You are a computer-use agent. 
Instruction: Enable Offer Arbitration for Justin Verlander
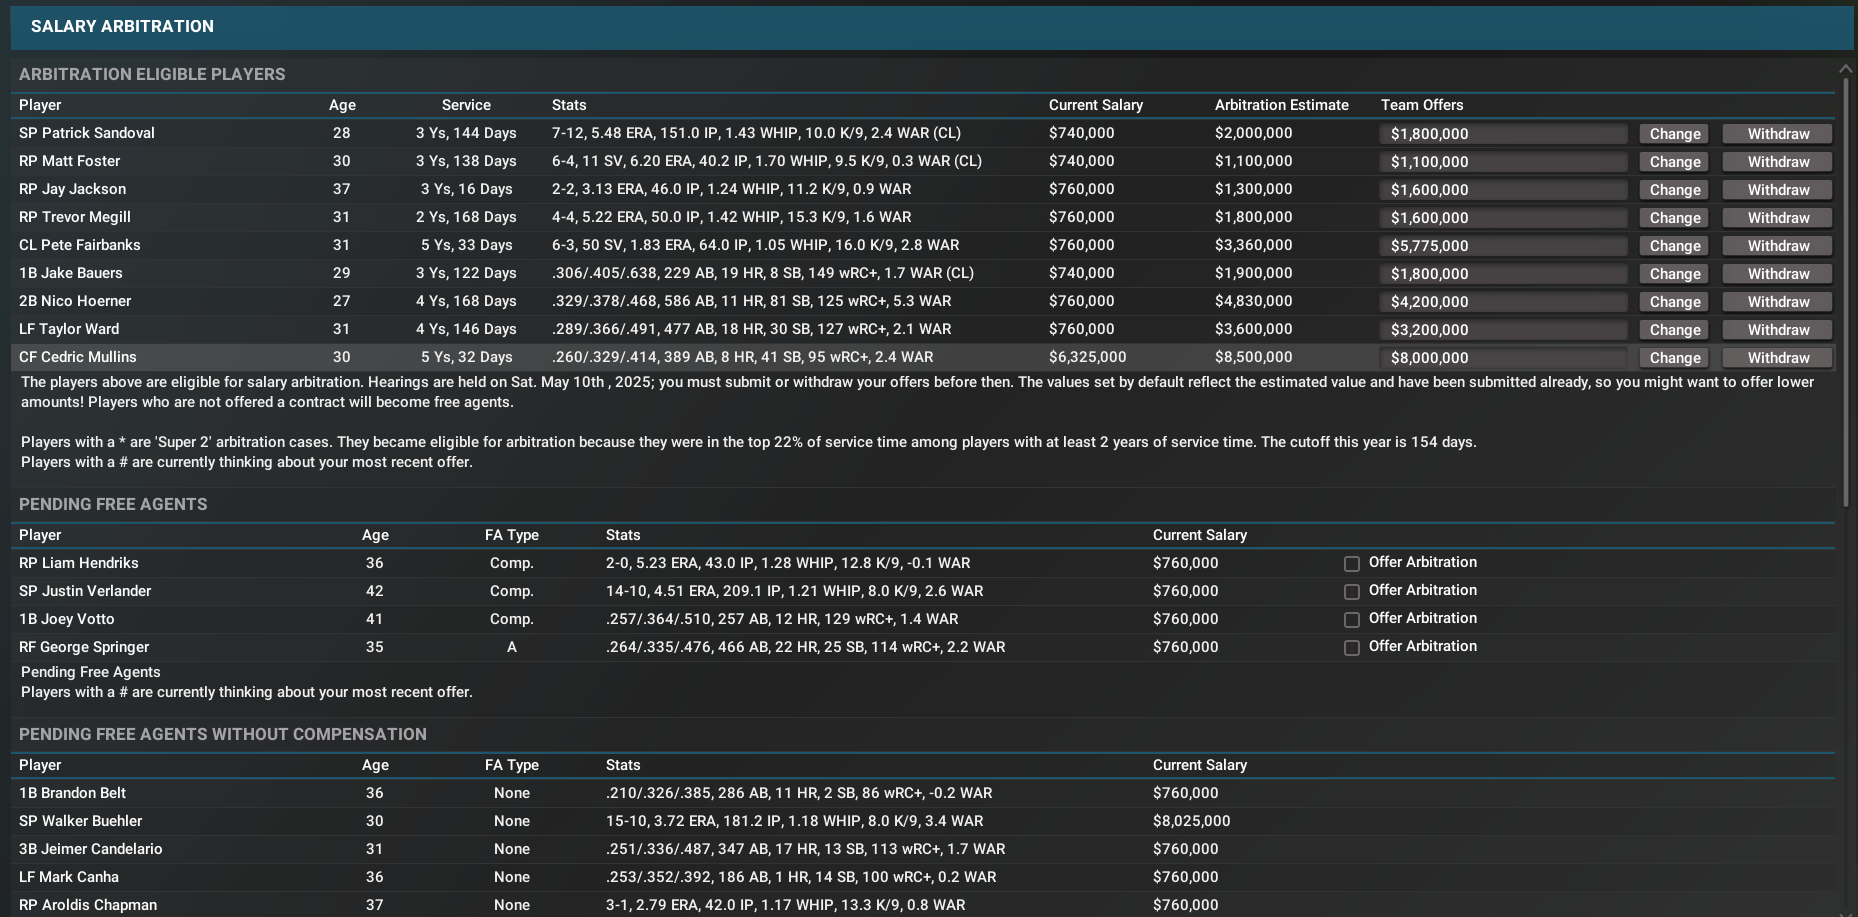click(1351, 592)
